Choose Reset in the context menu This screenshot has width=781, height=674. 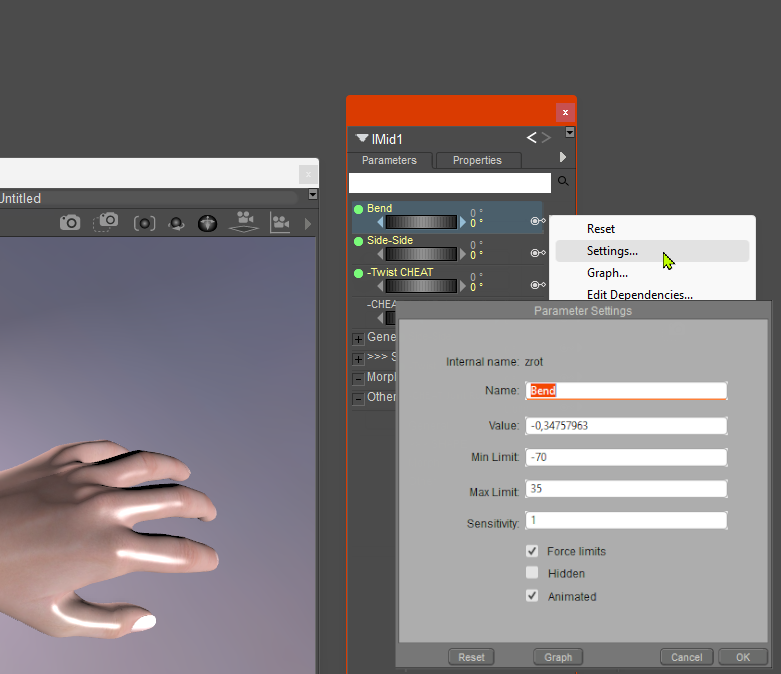[652, 229]
